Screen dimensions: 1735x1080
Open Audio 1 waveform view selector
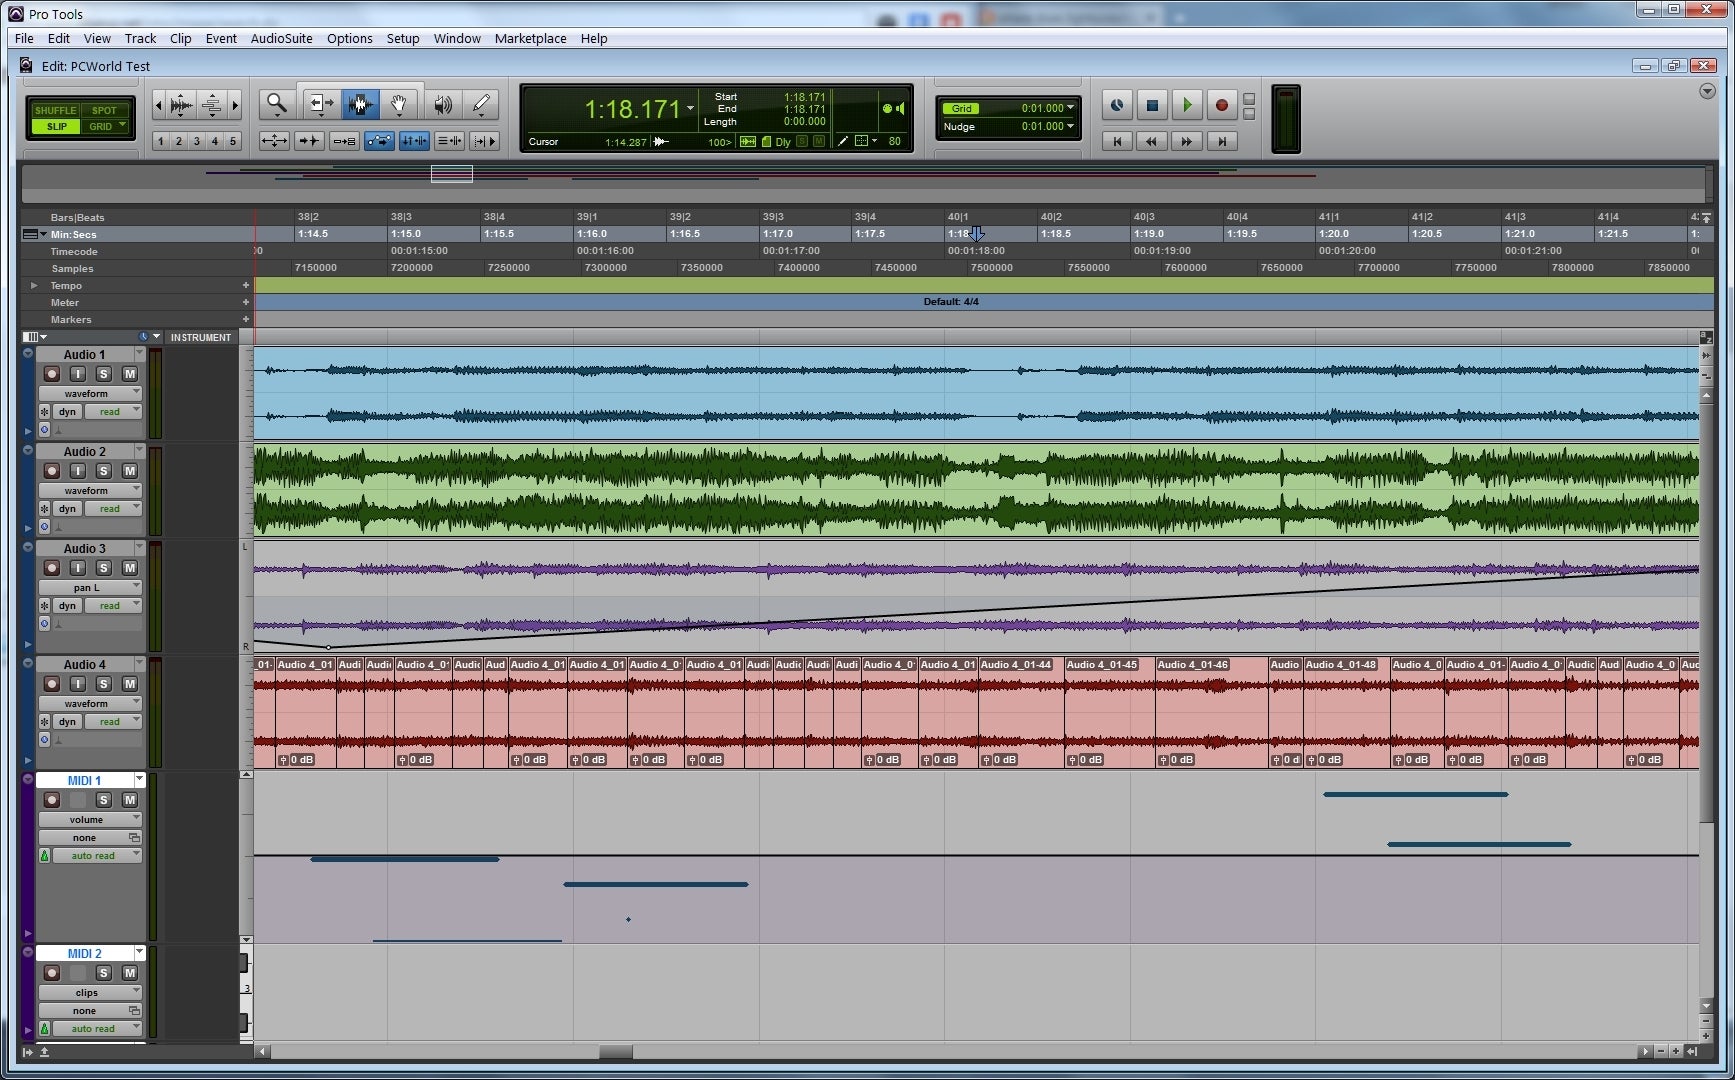[x=90, y=393]
